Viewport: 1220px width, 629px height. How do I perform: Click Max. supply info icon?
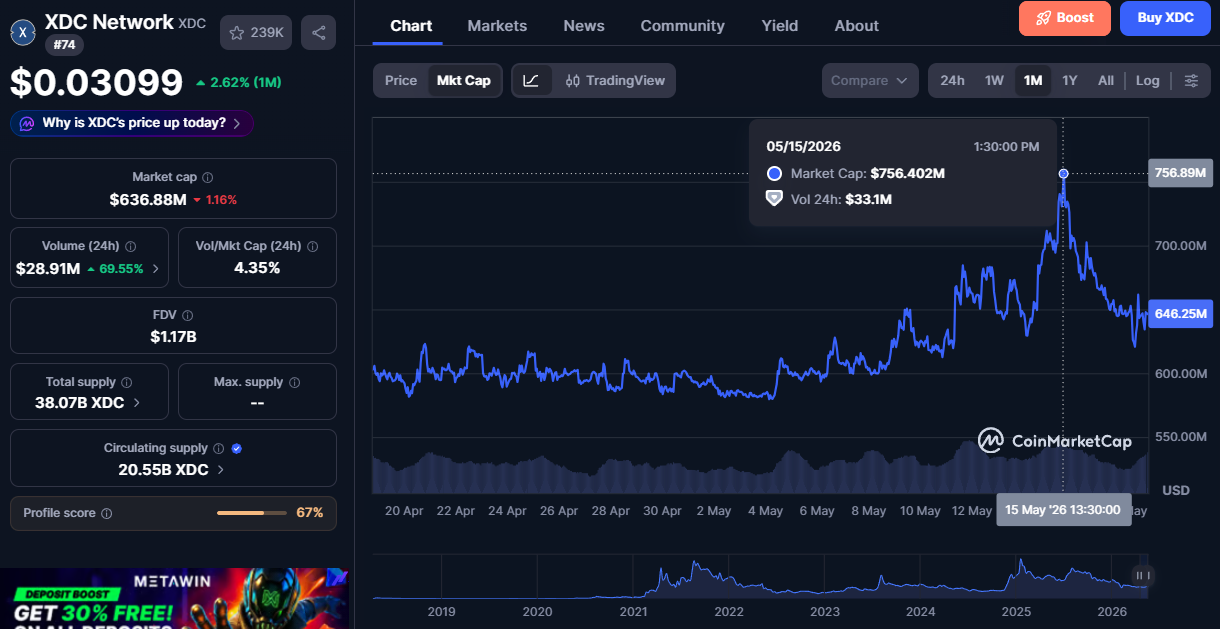point(294,382)
